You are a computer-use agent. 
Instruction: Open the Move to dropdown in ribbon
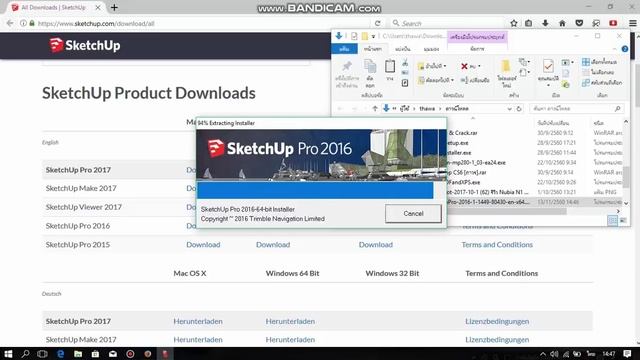432,66
